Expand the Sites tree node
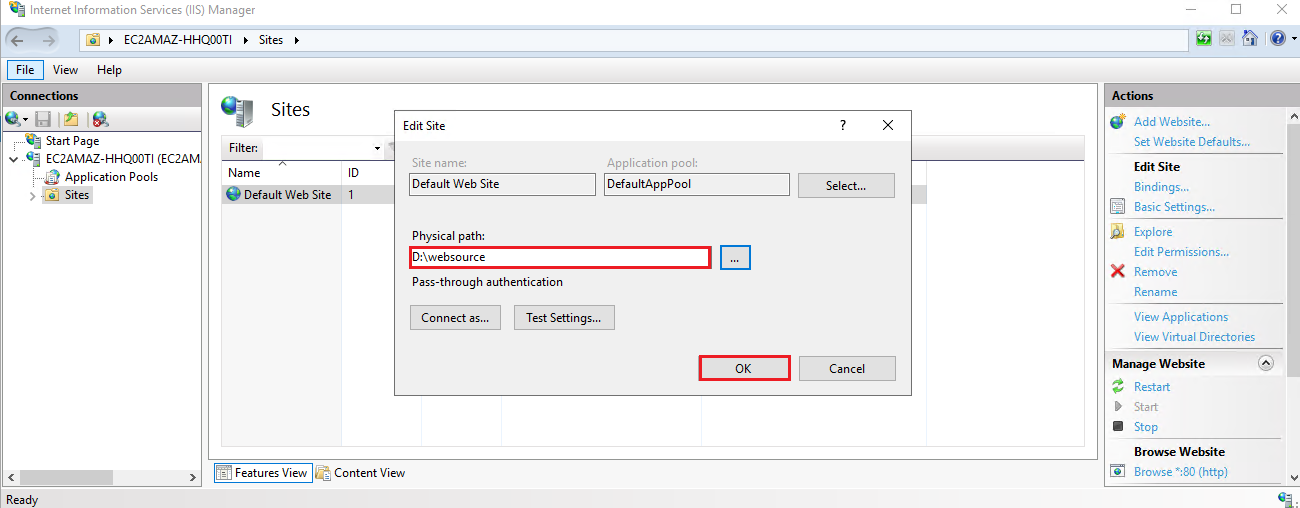Viewport: 1300px width, 508px height. [33, 195]
